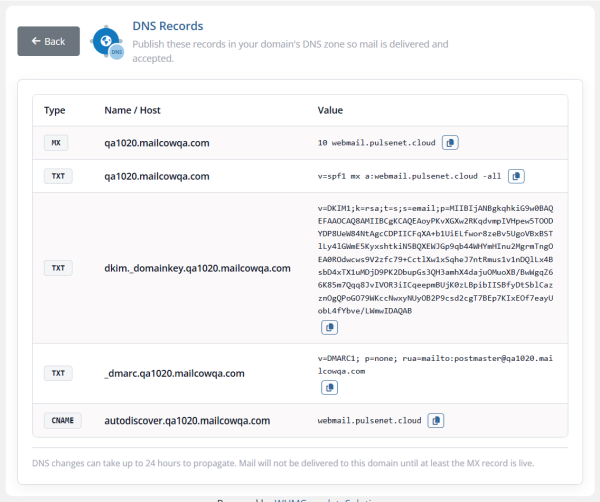This screenshot has height=502, width=600.
Task: Click the v=spf1 mx a:webmail.pulsenet.cloud value
Action: pos(409,176)
